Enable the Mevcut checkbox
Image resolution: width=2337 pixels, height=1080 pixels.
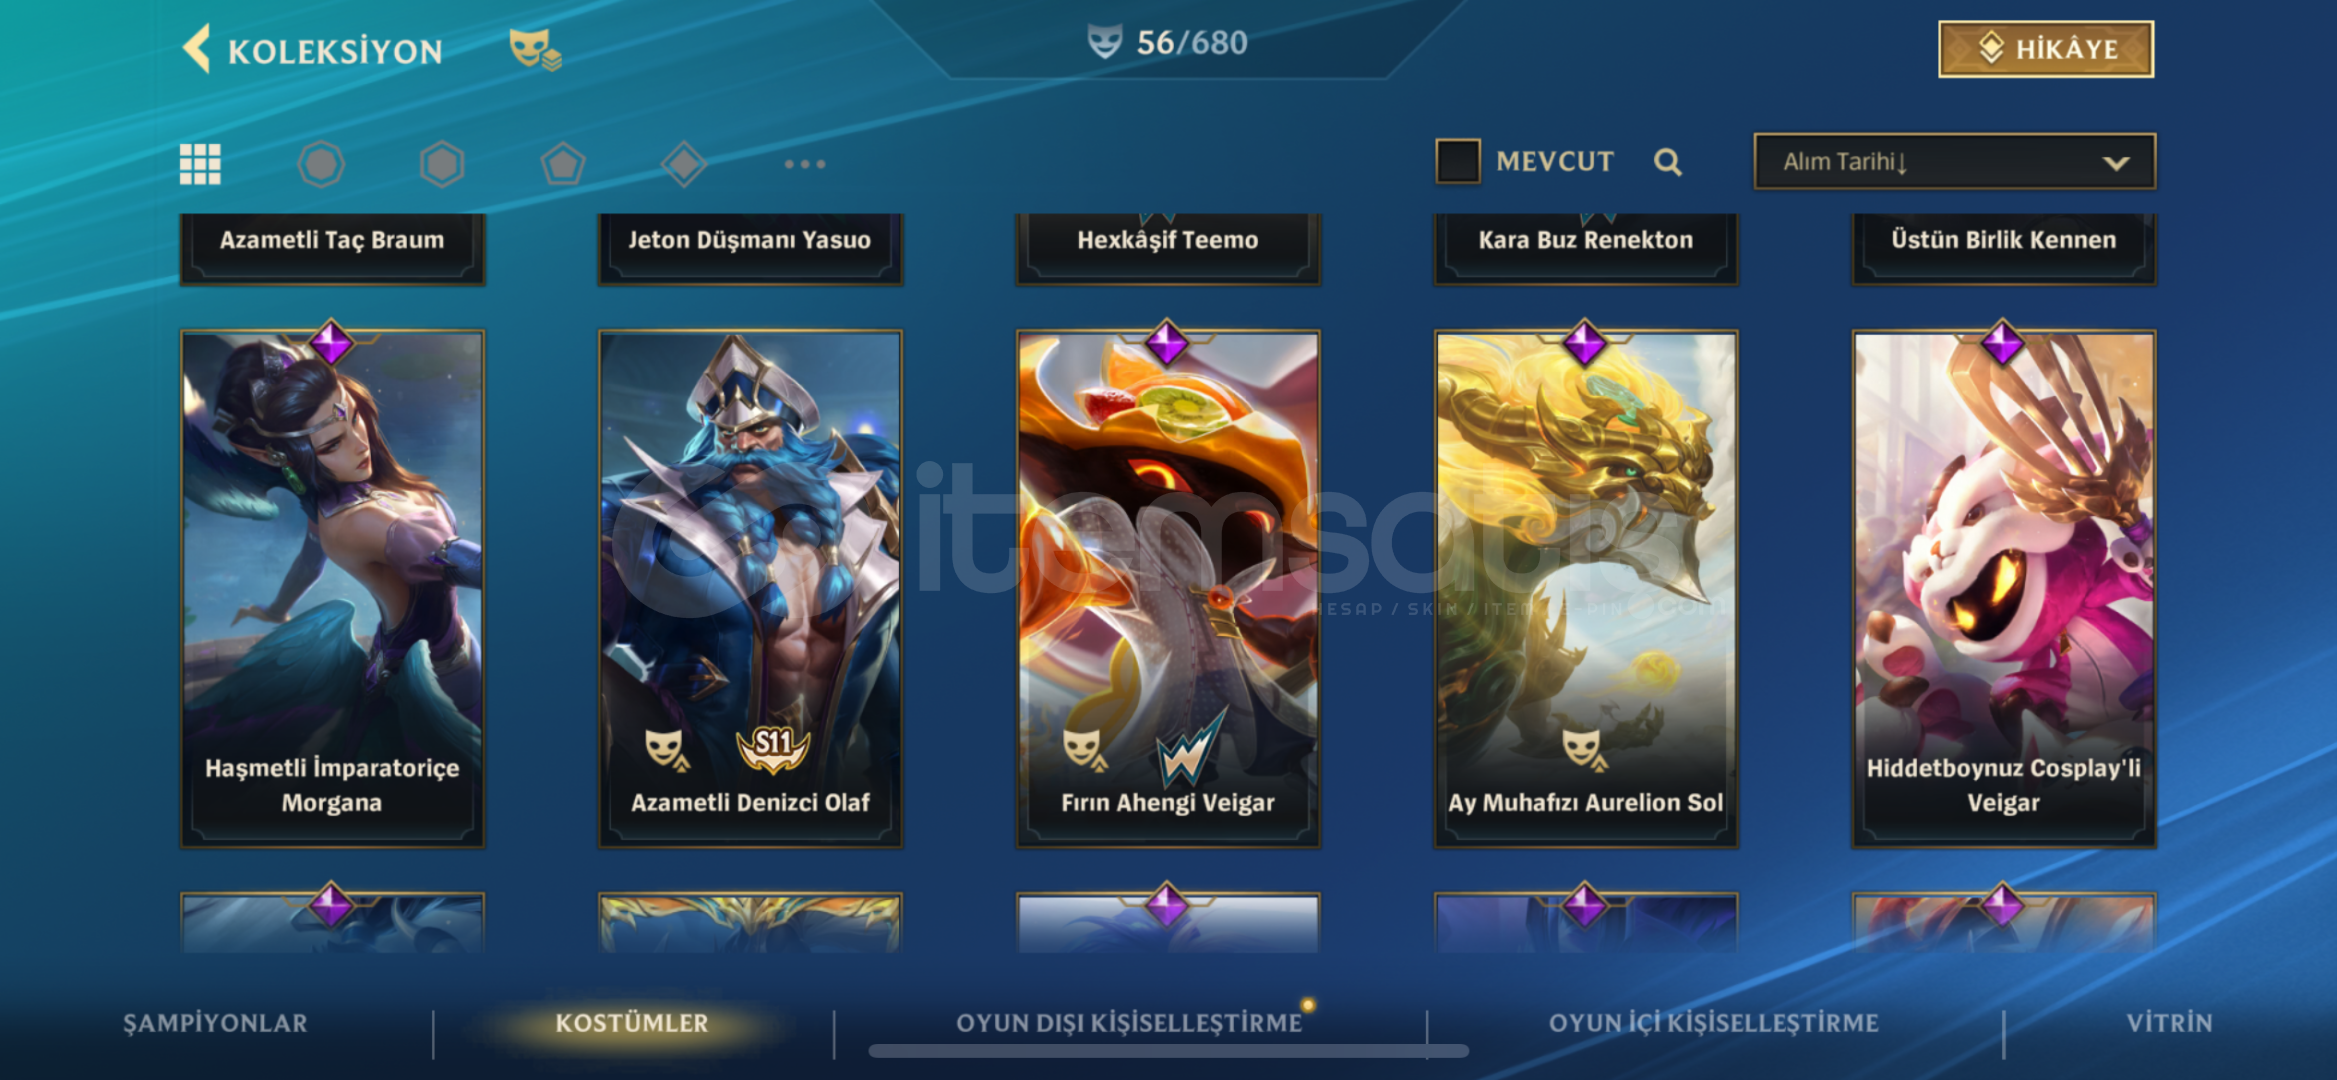[x=1458, y=161]
